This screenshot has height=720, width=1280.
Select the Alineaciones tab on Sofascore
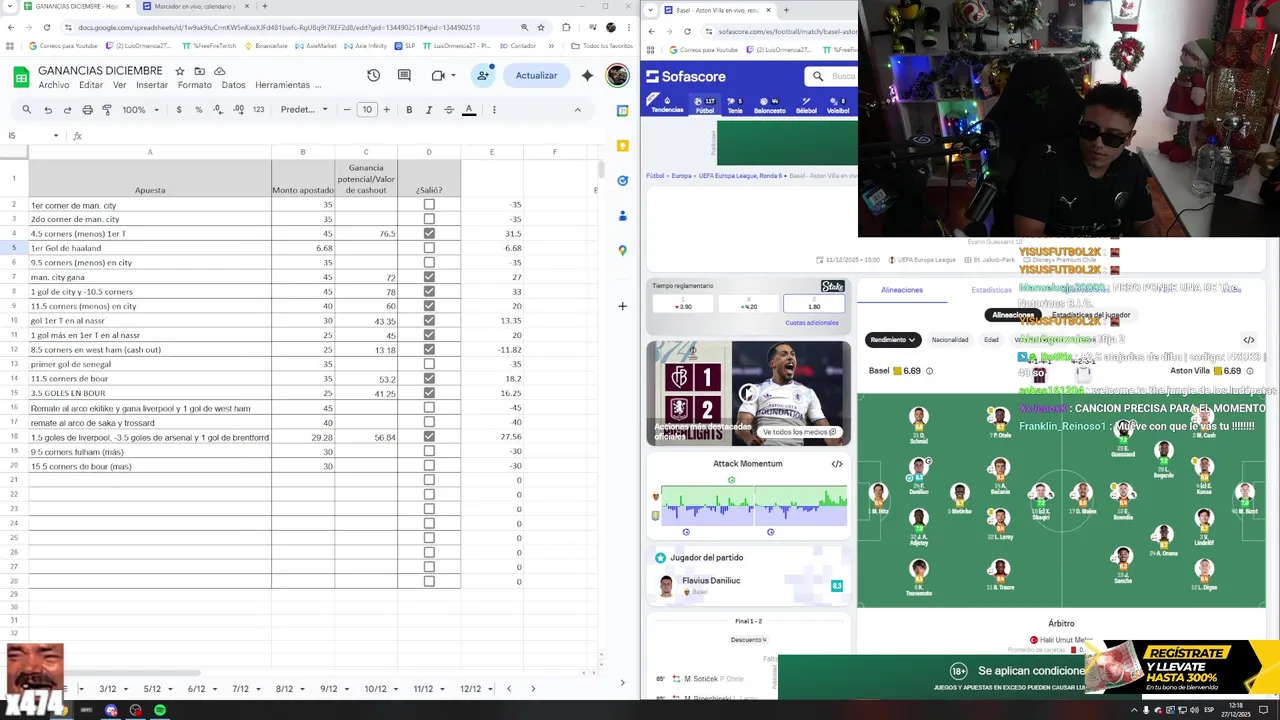902,290
